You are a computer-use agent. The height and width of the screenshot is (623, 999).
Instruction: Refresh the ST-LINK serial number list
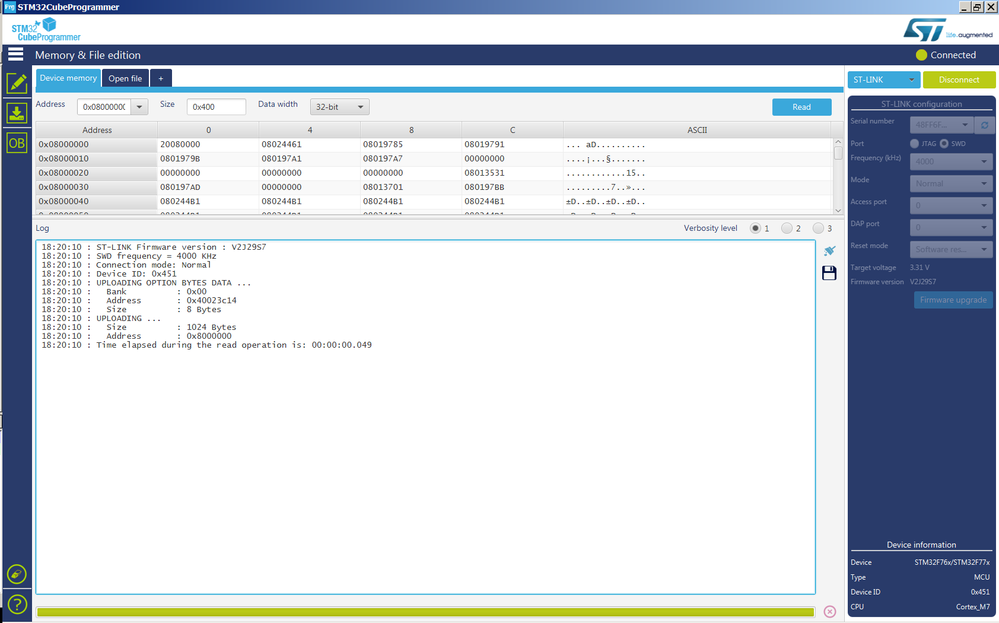(x=984, y=125)
